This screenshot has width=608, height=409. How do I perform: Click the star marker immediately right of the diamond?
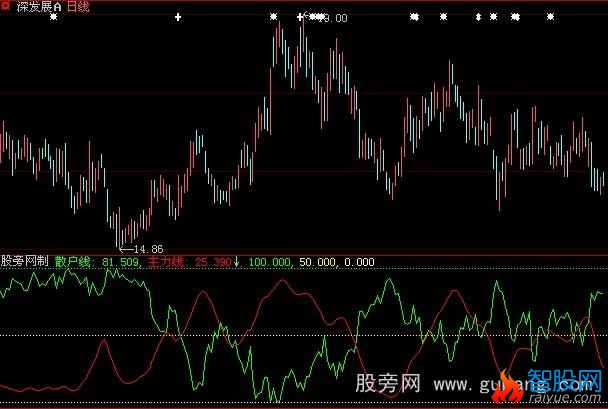click(493, 17)
